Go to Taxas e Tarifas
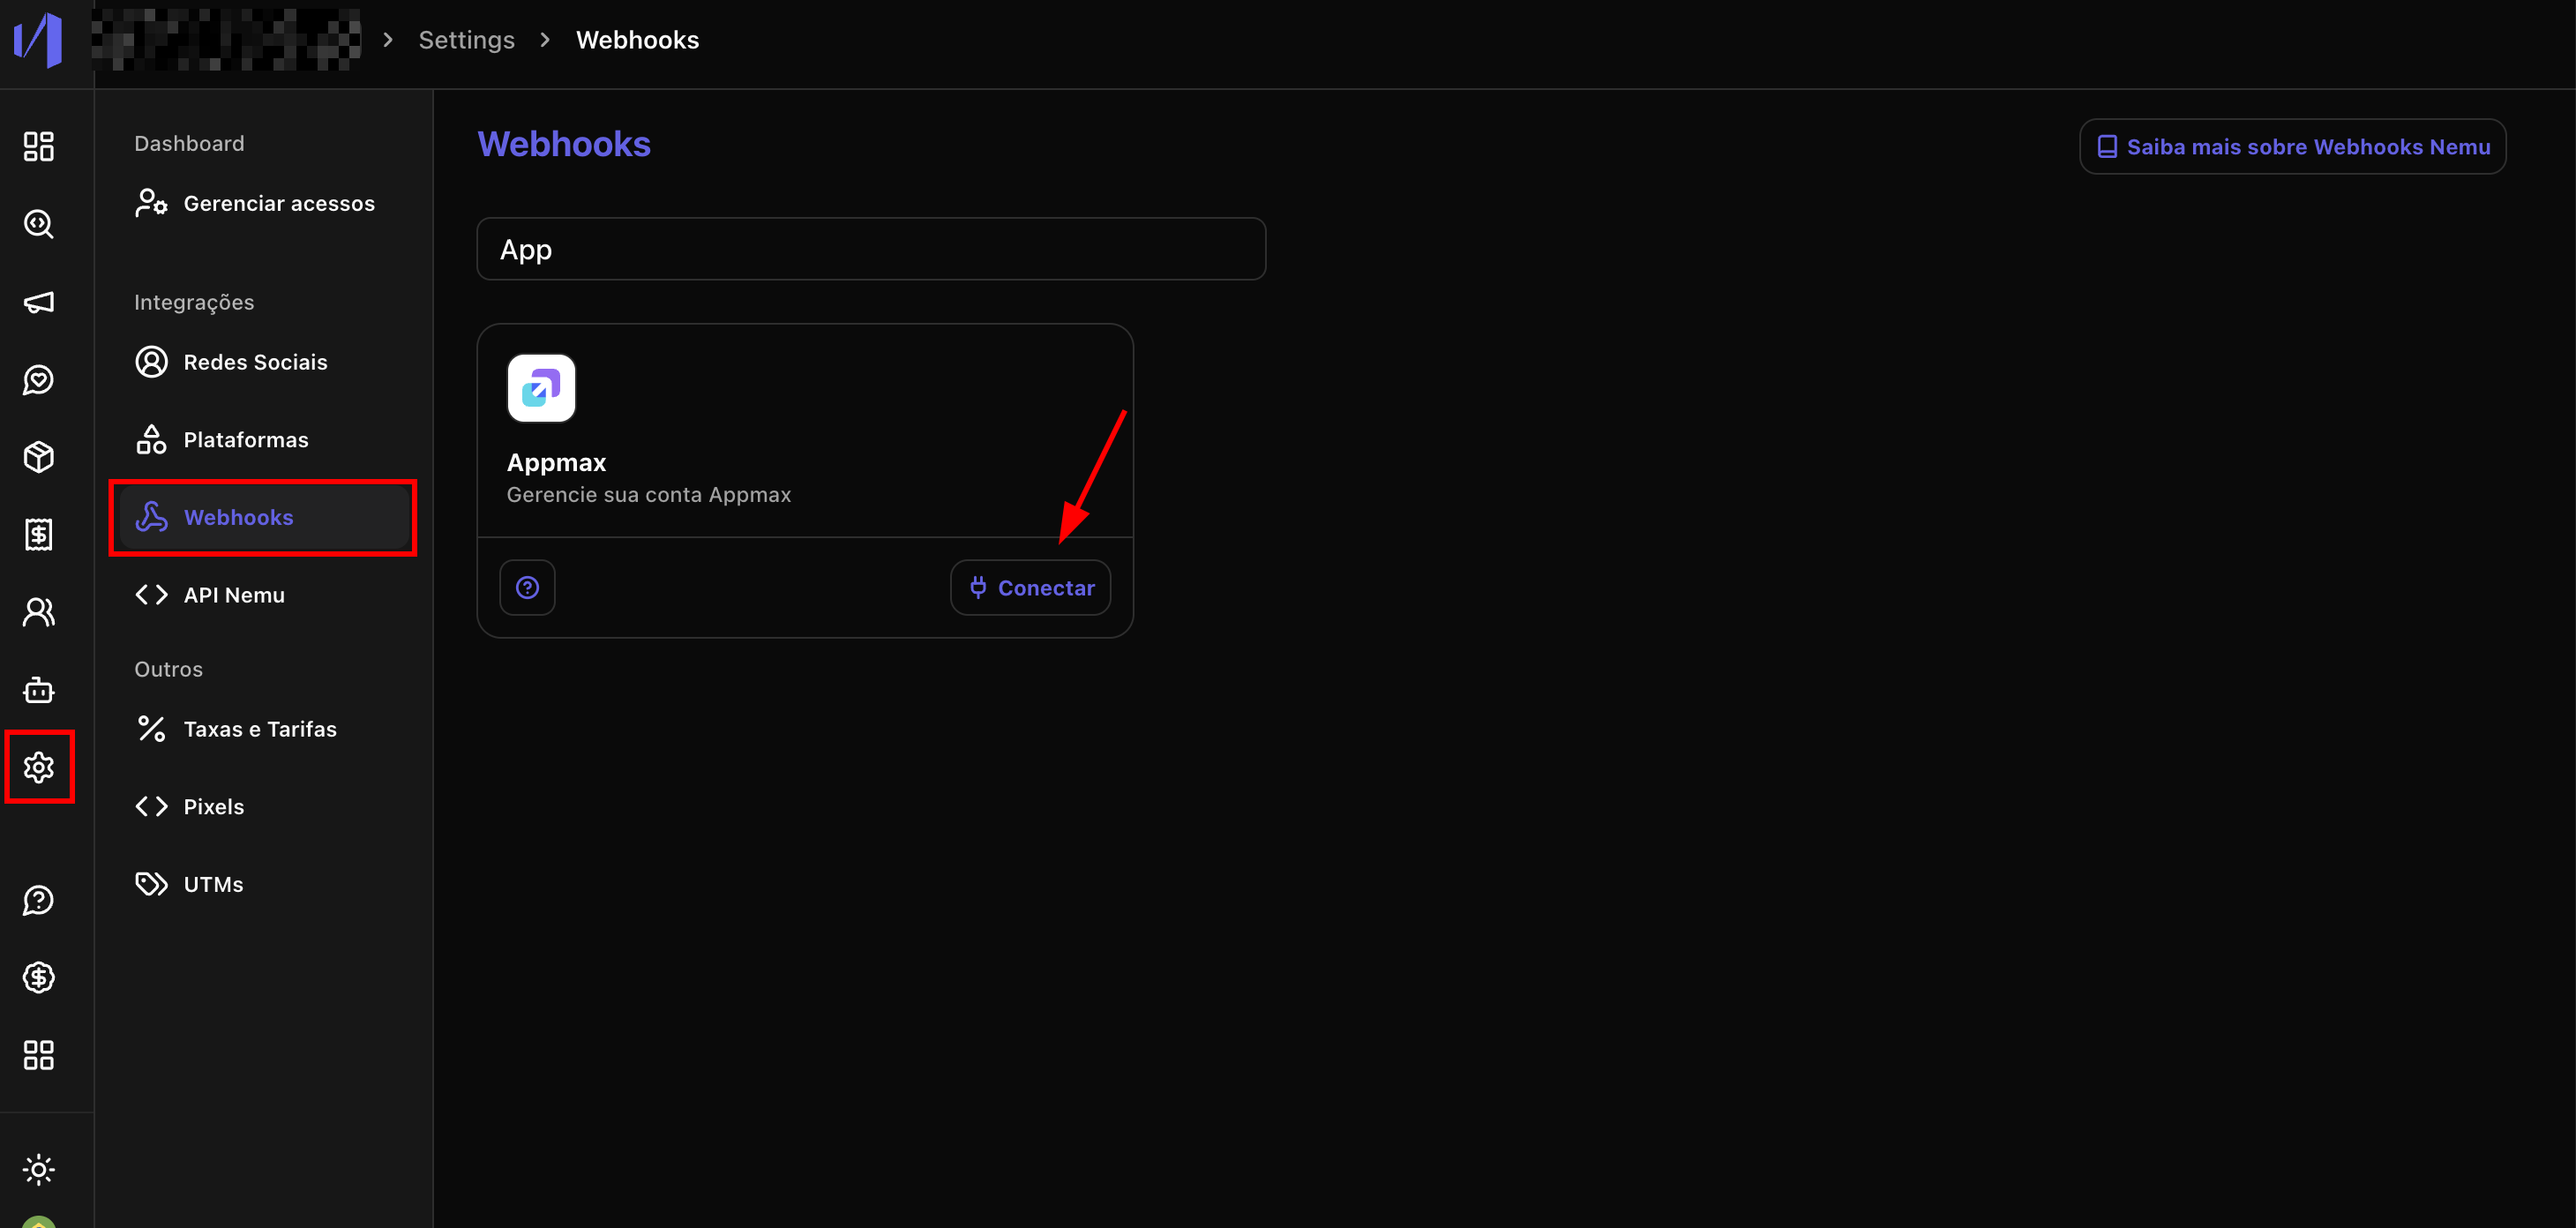 tap(259, 729)
